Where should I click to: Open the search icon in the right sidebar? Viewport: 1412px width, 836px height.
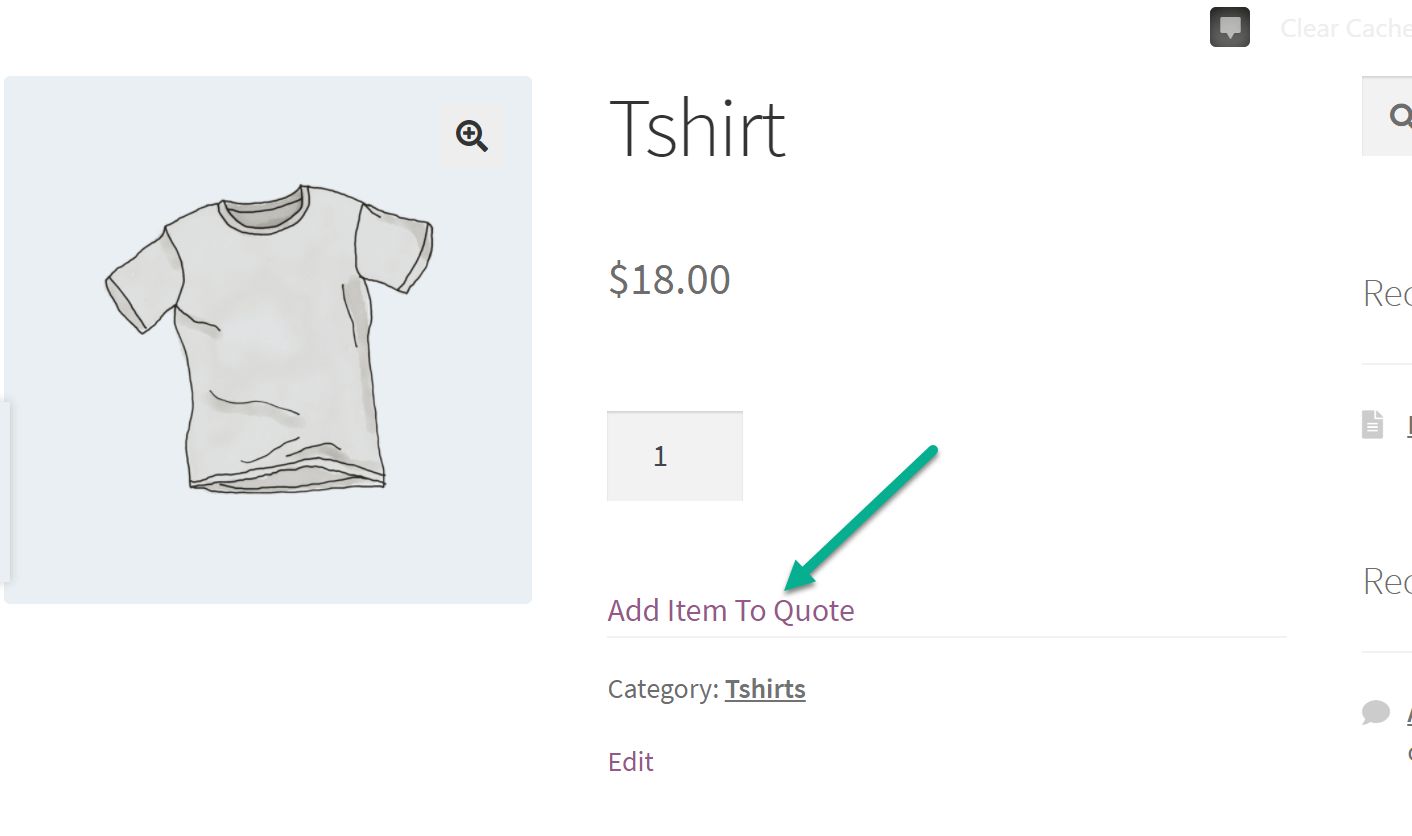pyautogui.click(x=1398, y=115)
